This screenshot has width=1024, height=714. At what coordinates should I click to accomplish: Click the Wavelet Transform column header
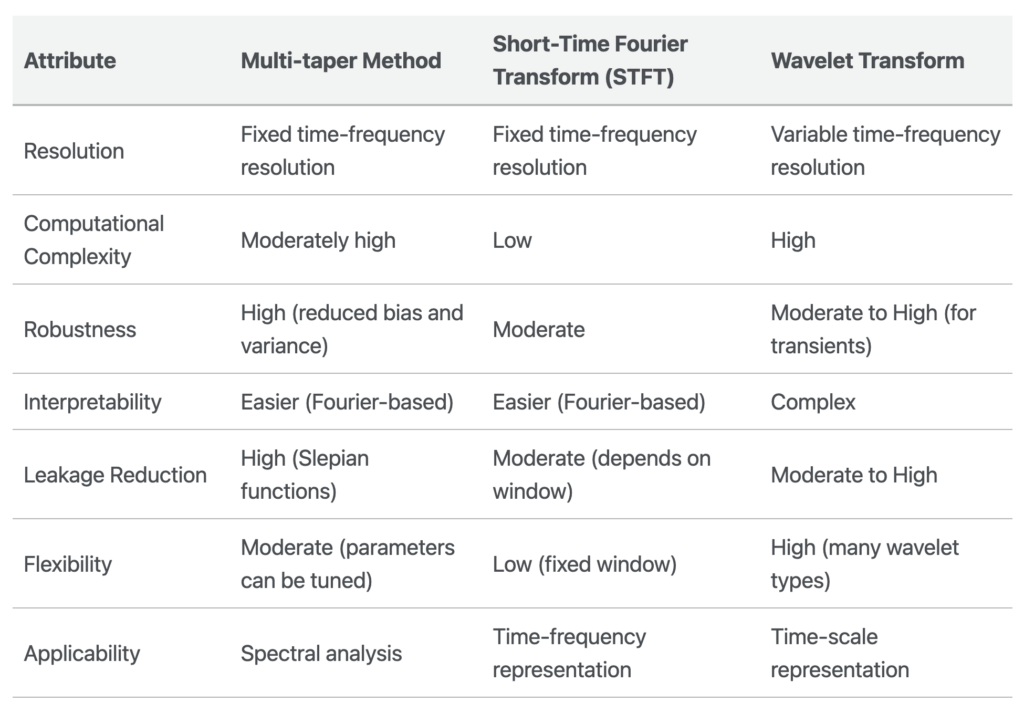click(x=867, y=60)
